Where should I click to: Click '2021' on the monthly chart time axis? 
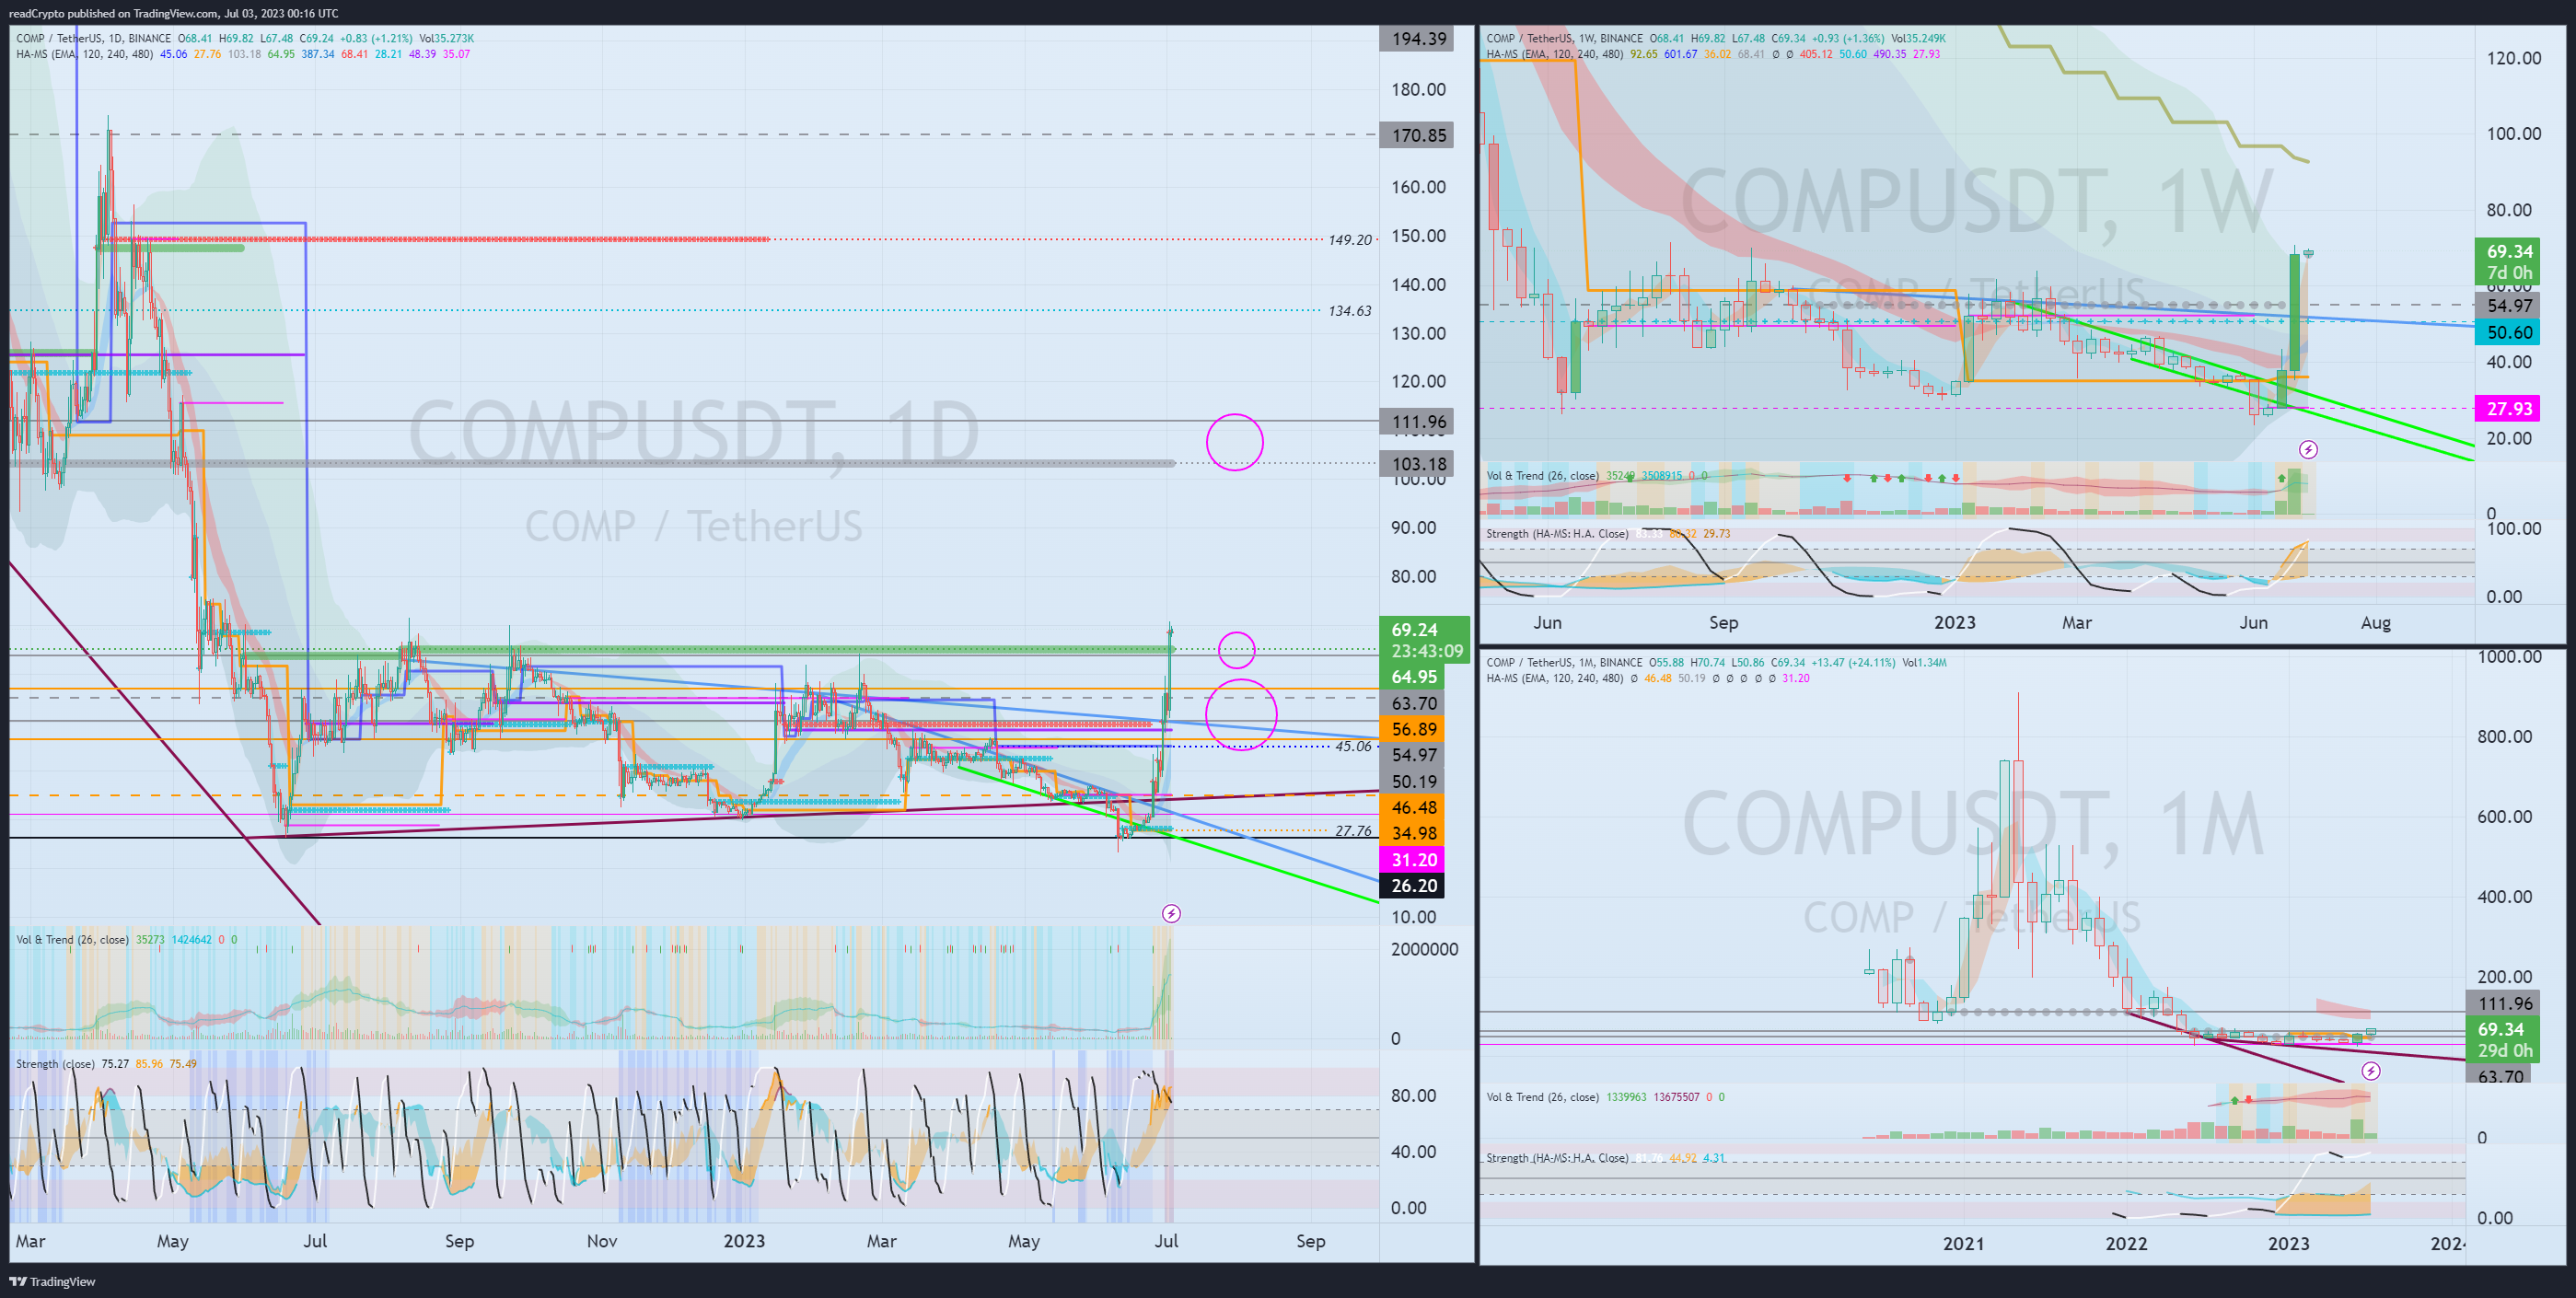point(1963,1243)
